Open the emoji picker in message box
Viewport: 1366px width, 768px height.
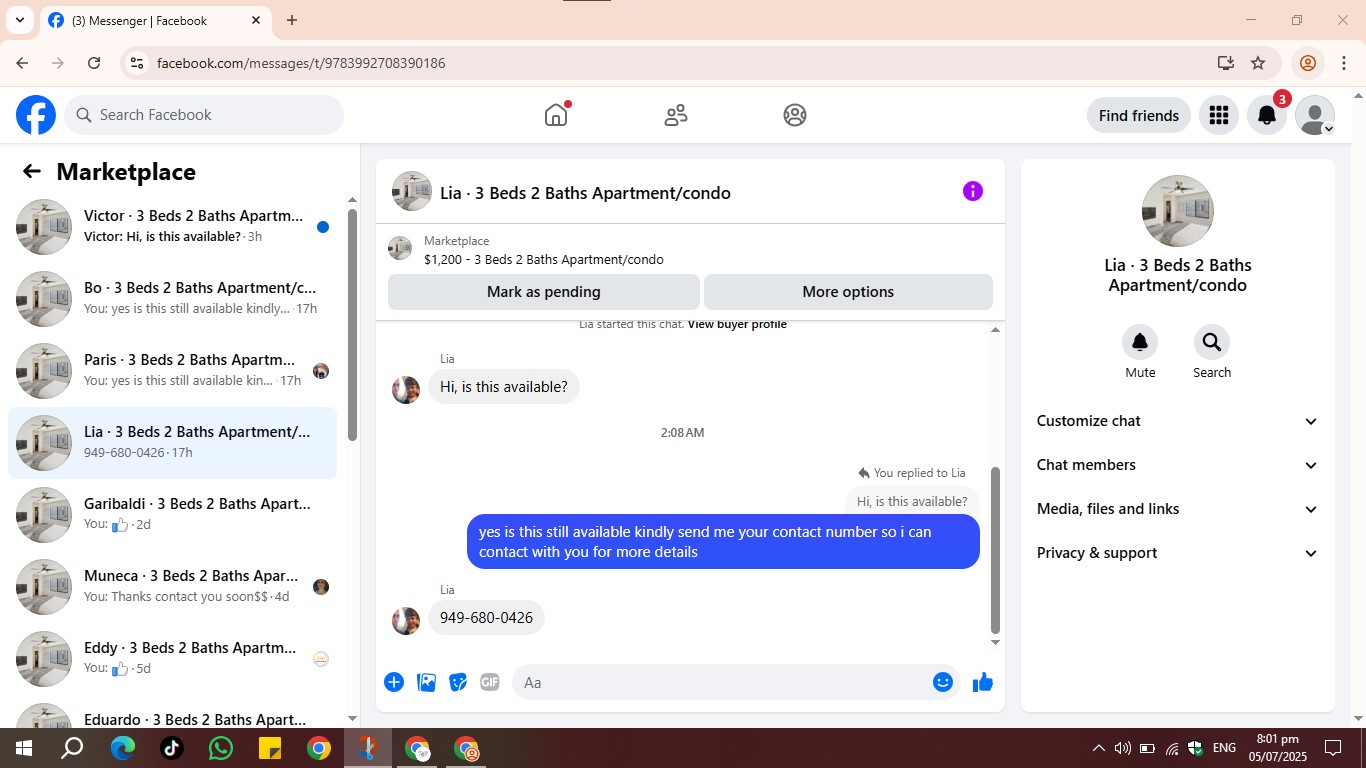(943, 682)
